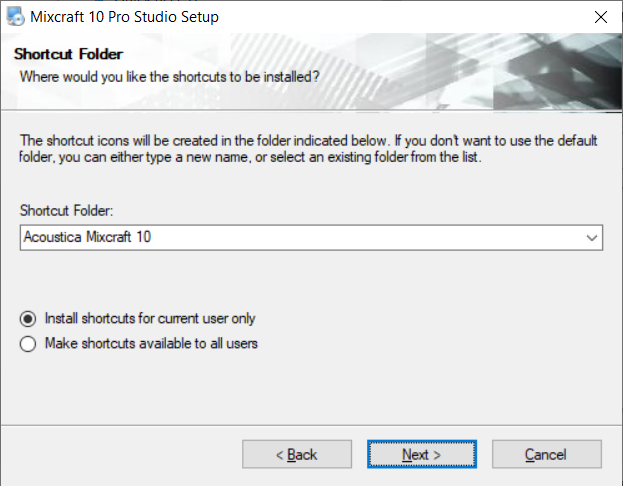This screenshot has height=486, width=623.
Task: Click the "Mixcraft 10 Pro Studio Setup" title text
Action: point(127,17)
